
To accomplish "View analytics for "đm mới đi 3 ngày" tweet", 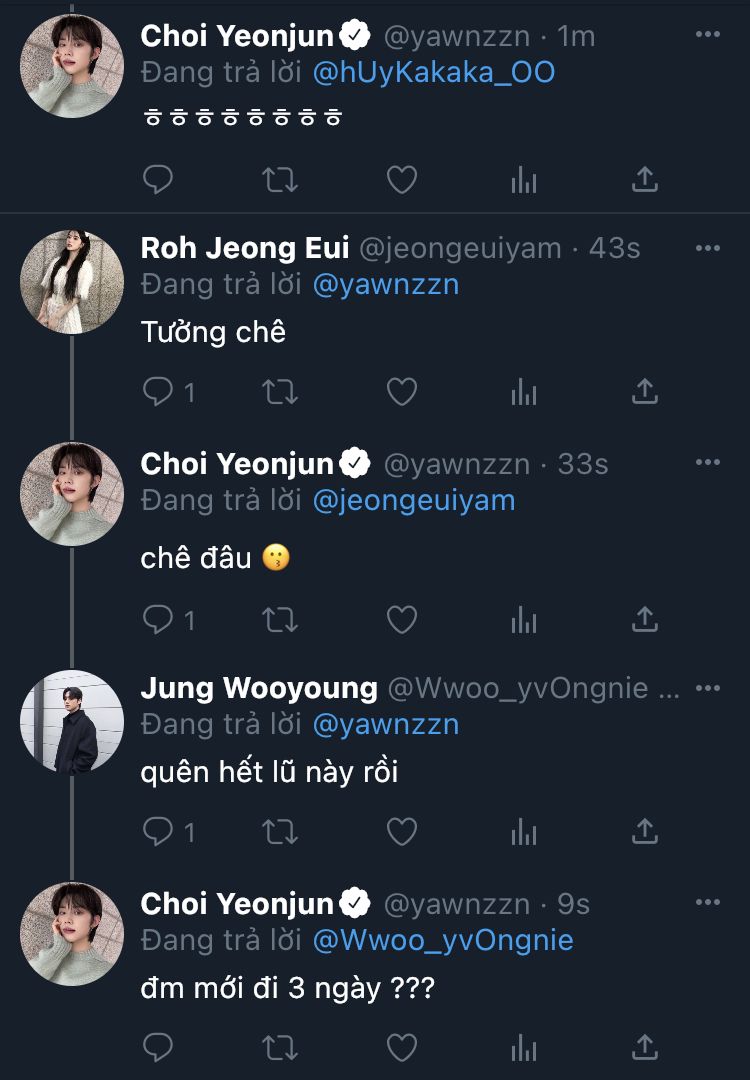I will 524,1047.
